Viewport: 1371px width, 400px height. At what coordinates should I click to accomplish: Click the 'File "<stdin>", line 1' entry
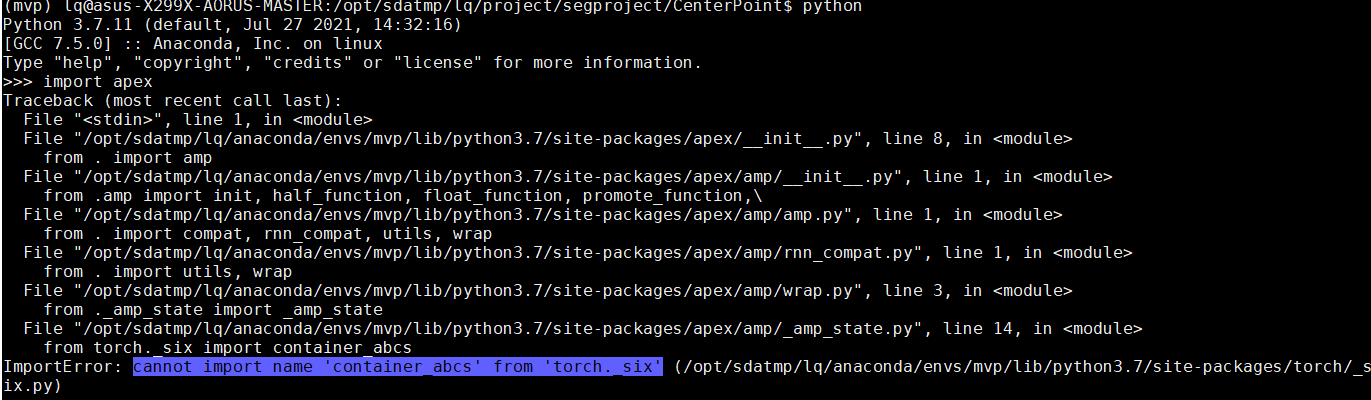pyautogui.click(x=198, y=120)
